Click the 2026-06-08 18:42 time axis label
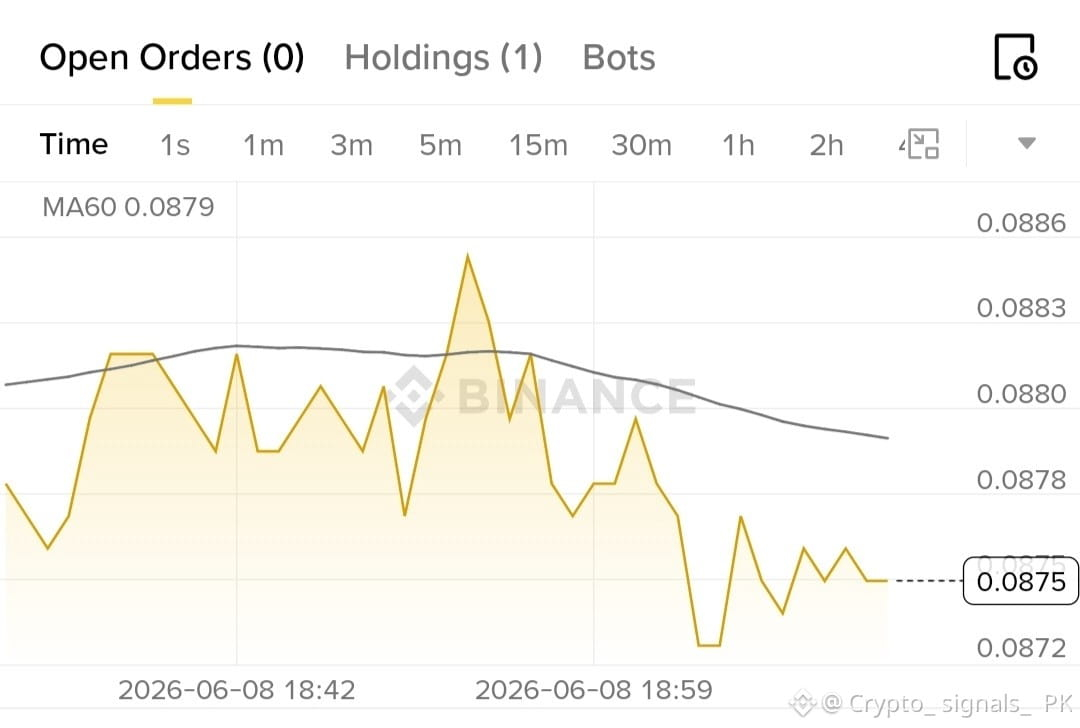The height and width of the screenshot is (728, 1080). pyautogui.click(x=236, y=689)
